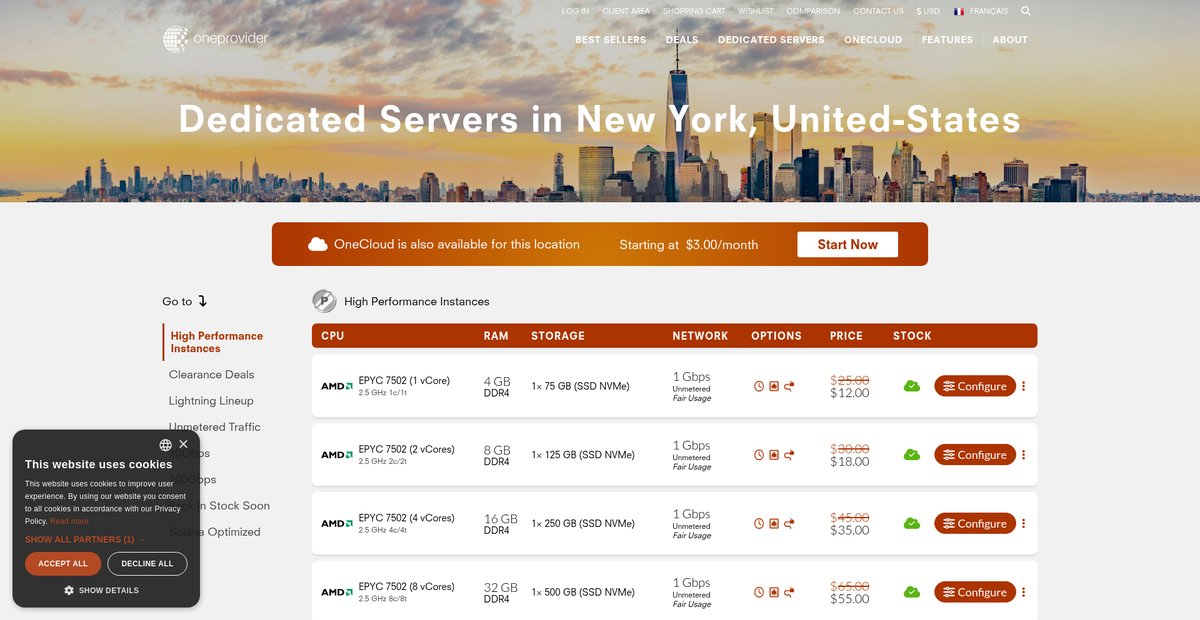
Task: Click the PRICE column header
Action: coord(846,336)
